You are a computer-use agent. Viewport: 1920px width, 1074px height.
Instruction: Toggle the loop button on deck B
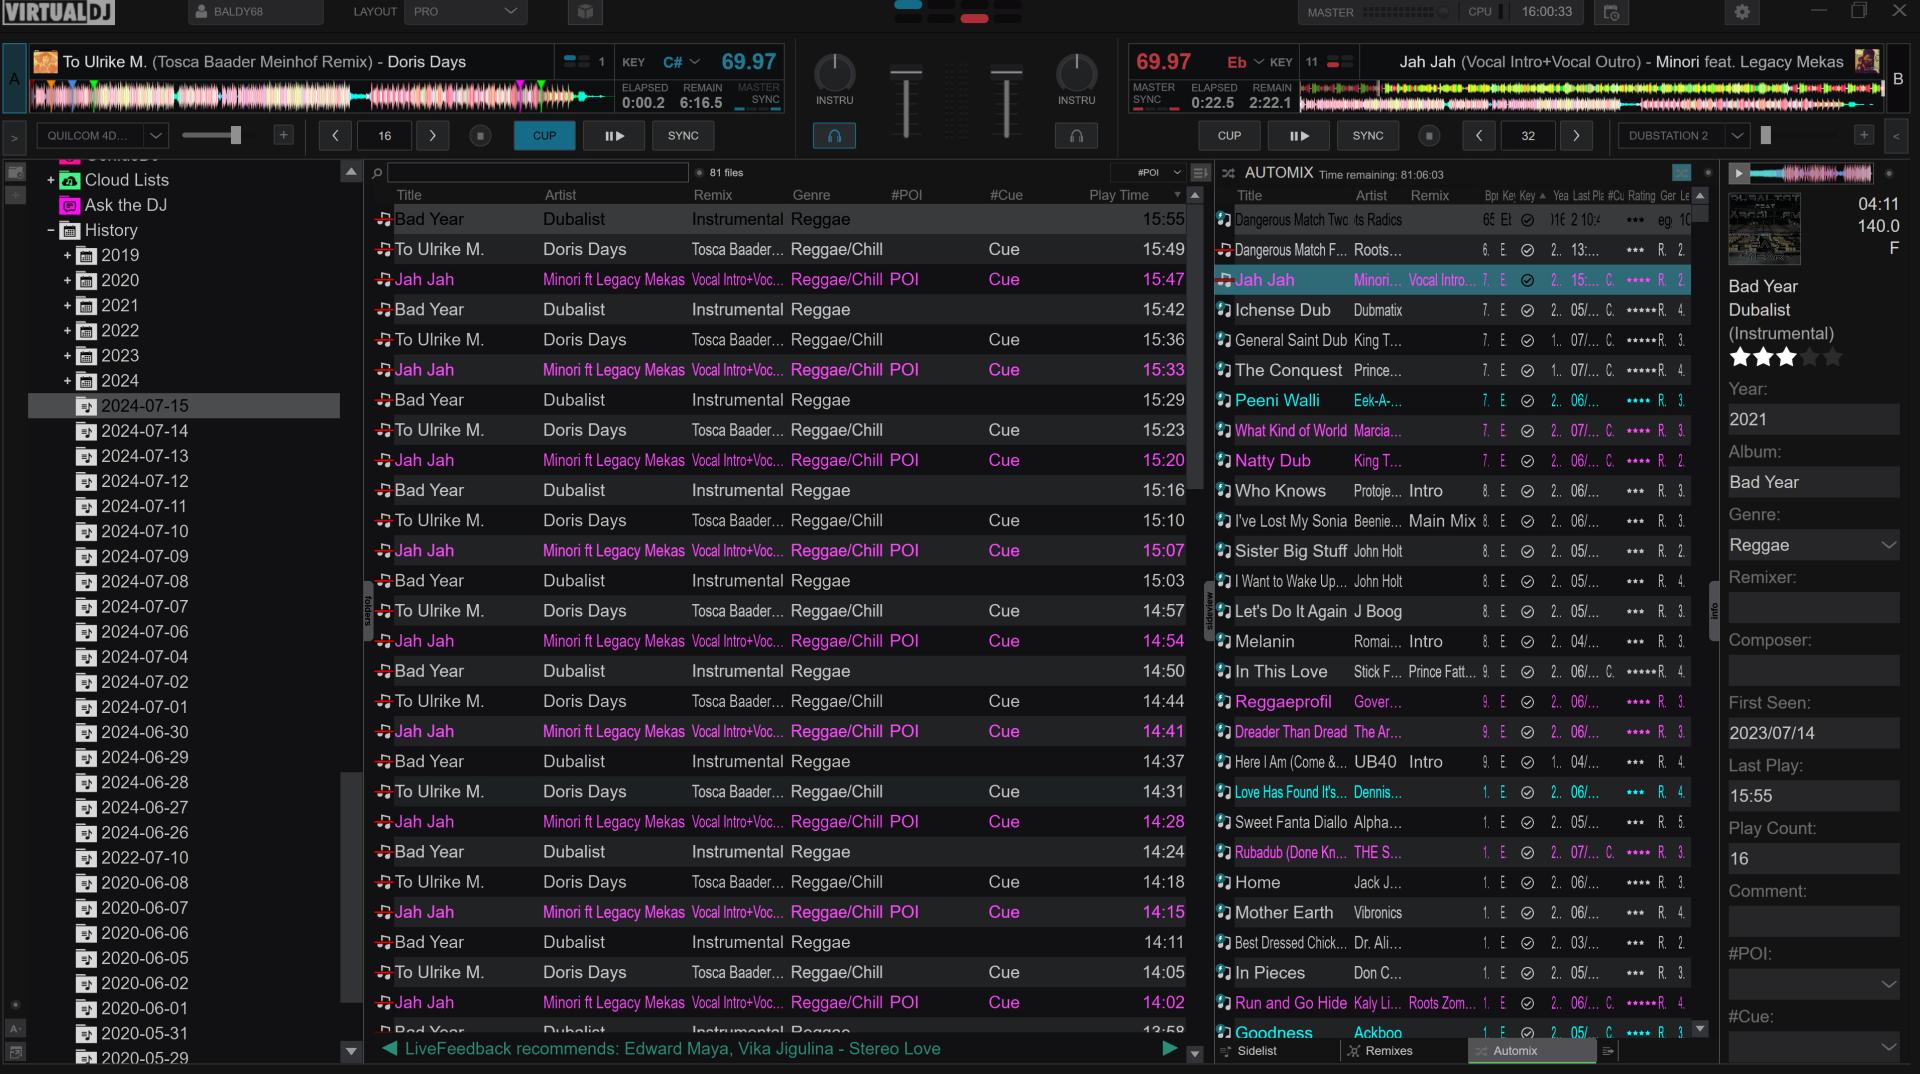pyautogui.click(x=1429, y=136)
